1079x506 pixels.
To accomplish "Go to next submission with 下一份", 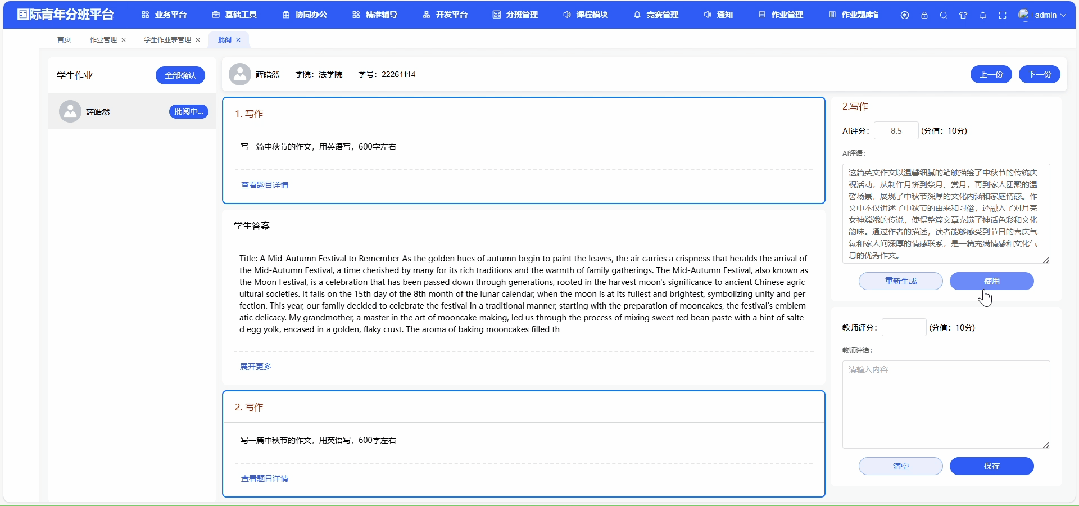I will pos(1039,75).
